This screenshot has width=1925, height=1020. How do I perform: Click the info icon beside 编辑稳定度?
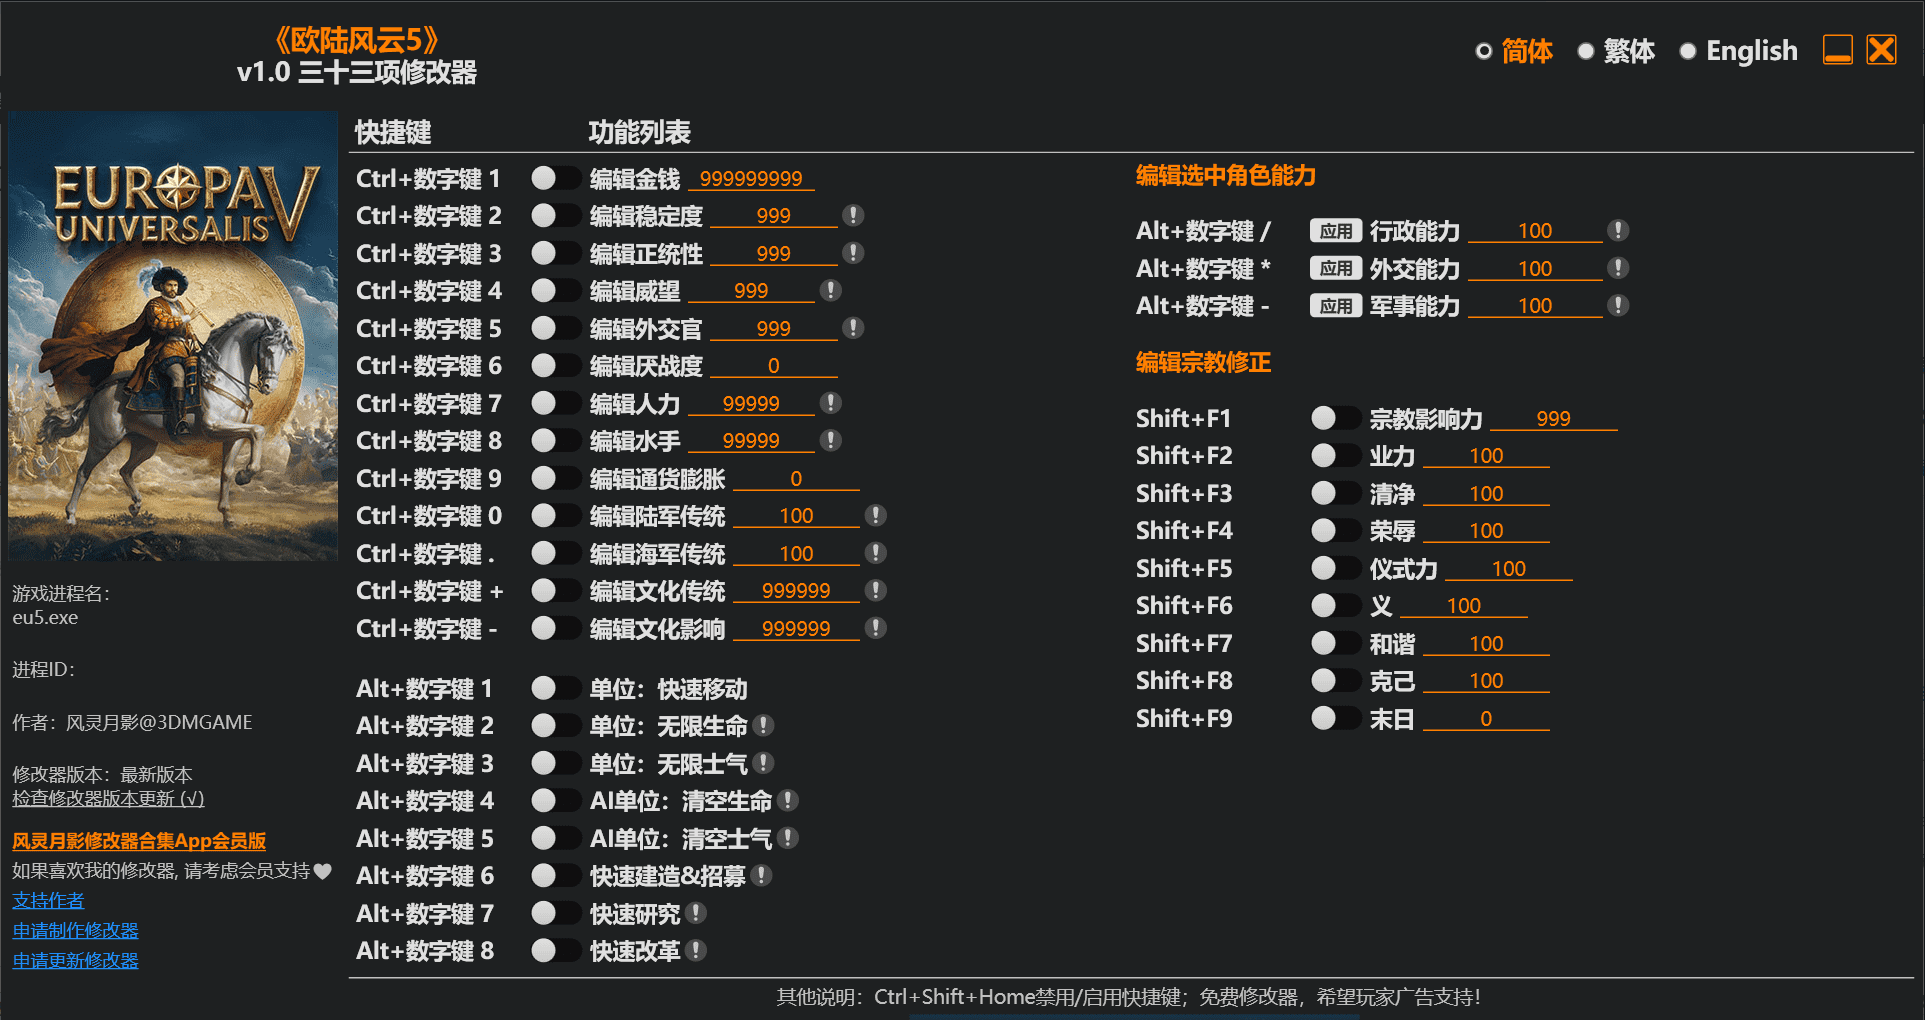855,215
